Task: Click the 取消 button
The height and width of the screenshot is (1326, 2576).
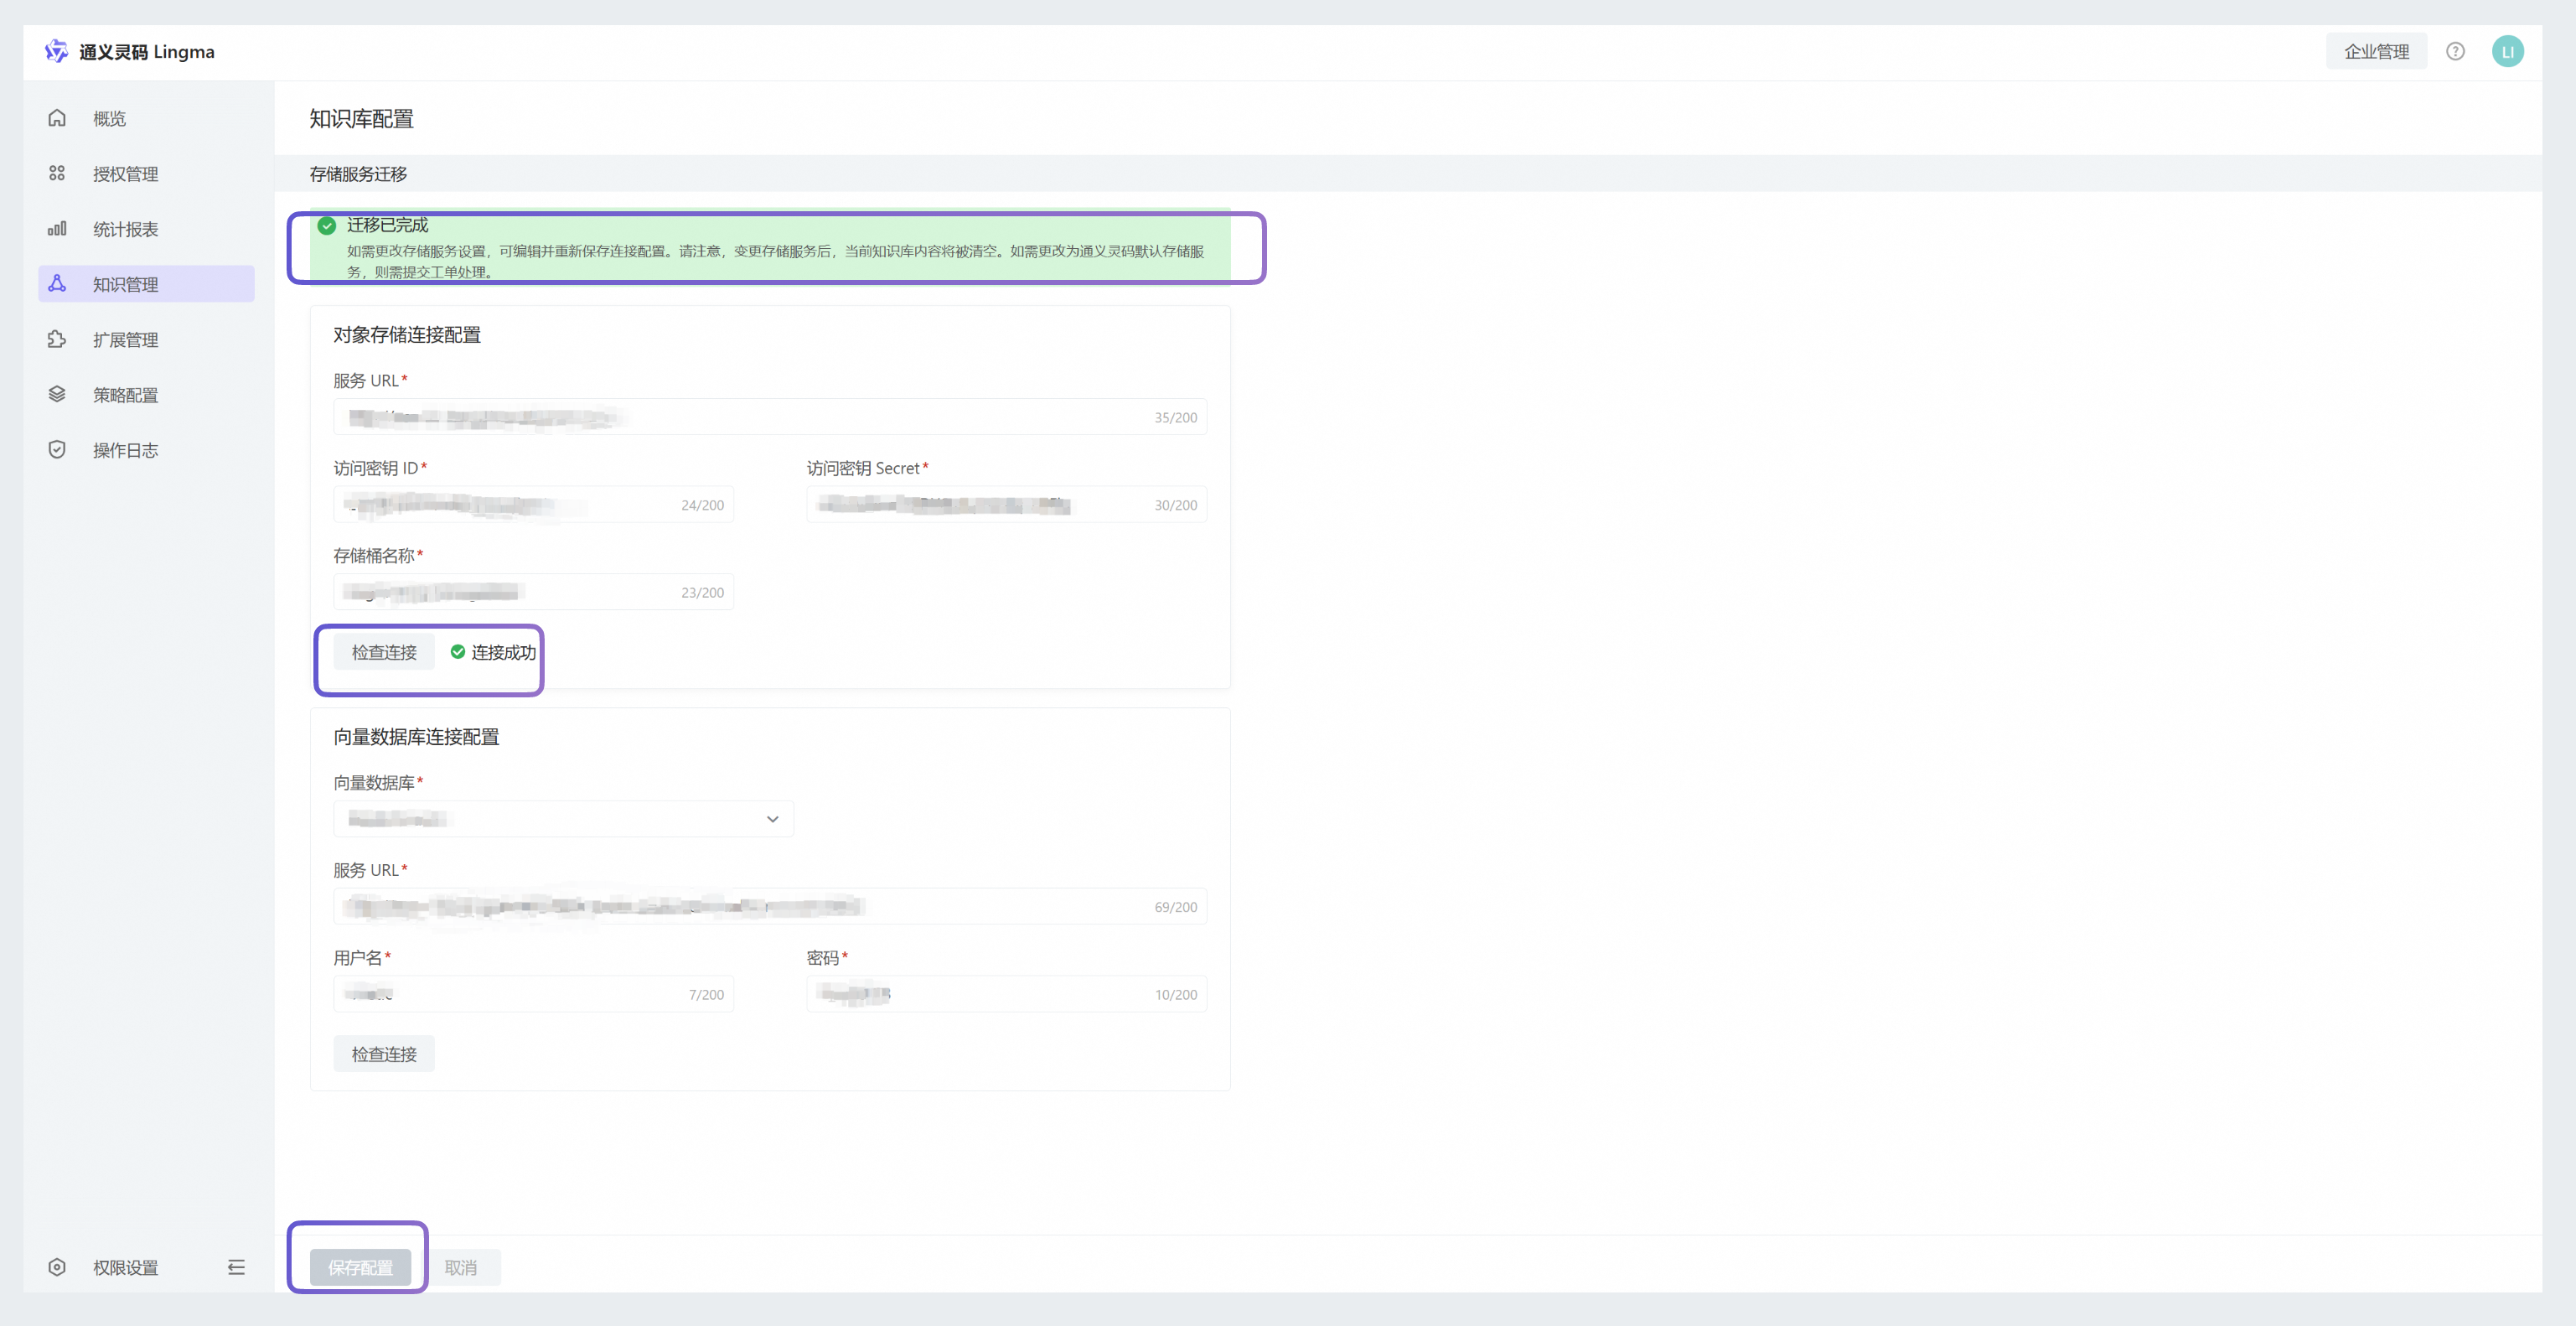Action: (461, 1267)
